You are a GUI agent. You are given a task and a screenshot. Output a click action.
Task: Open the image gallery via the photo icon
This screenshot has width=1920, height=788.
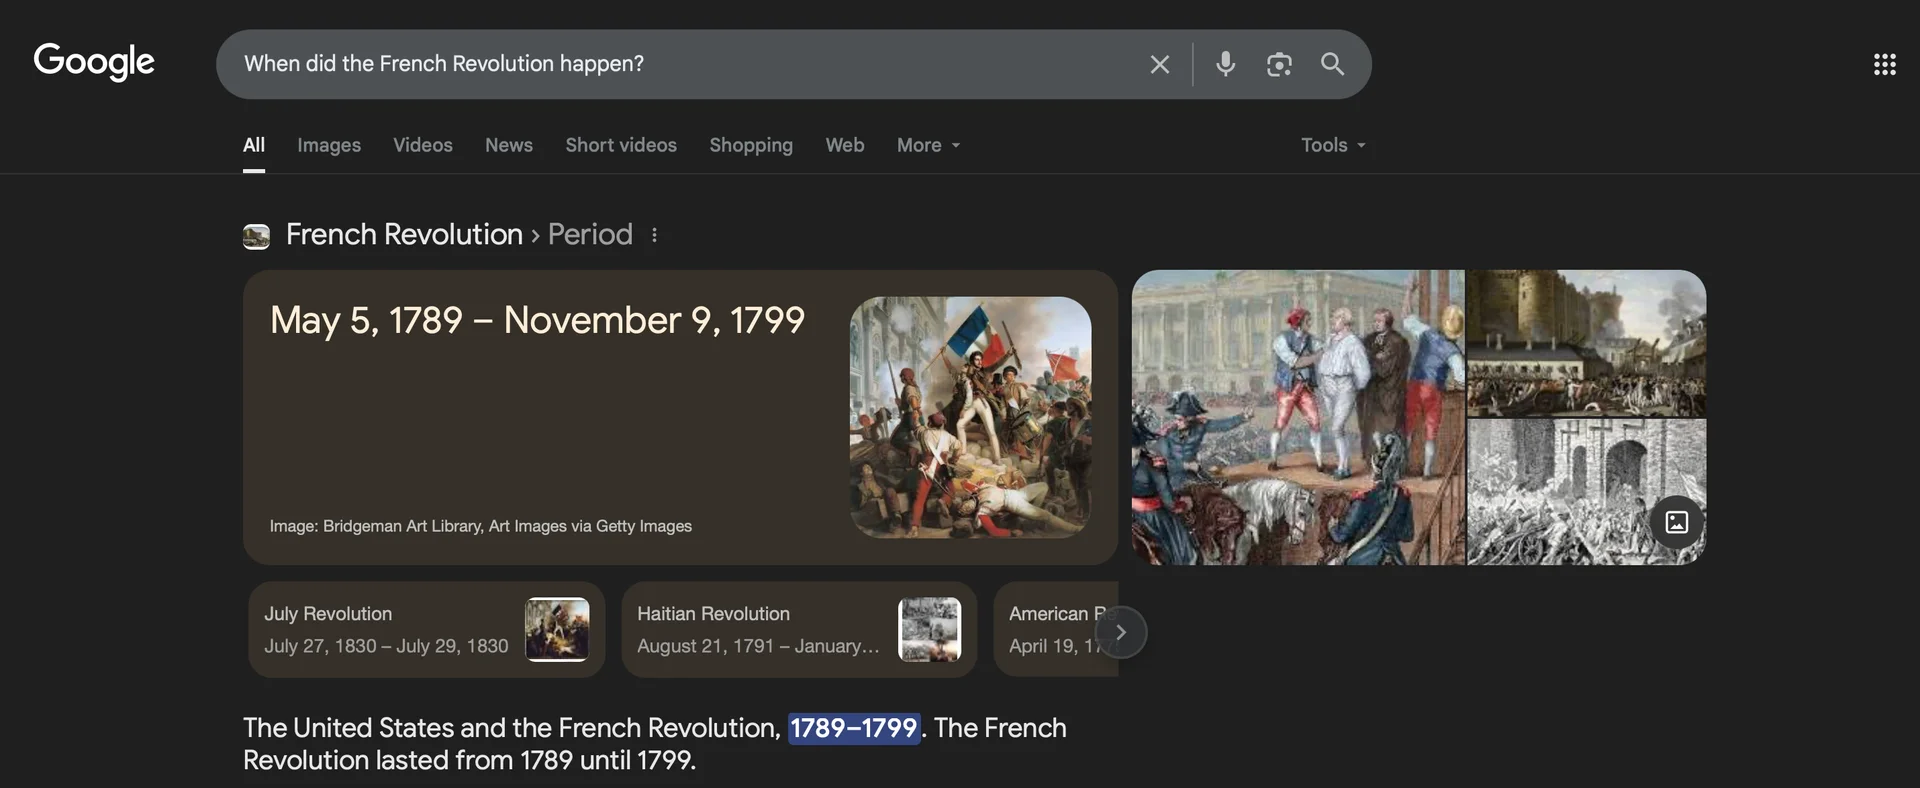coord(1677,521)
